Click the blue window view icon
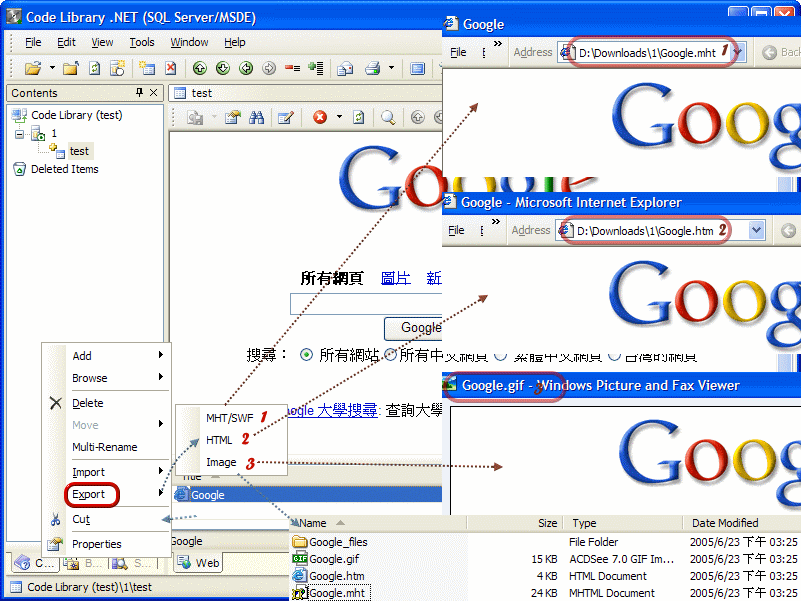This screenshot has width=801, height=601. (x=417, y=67)
